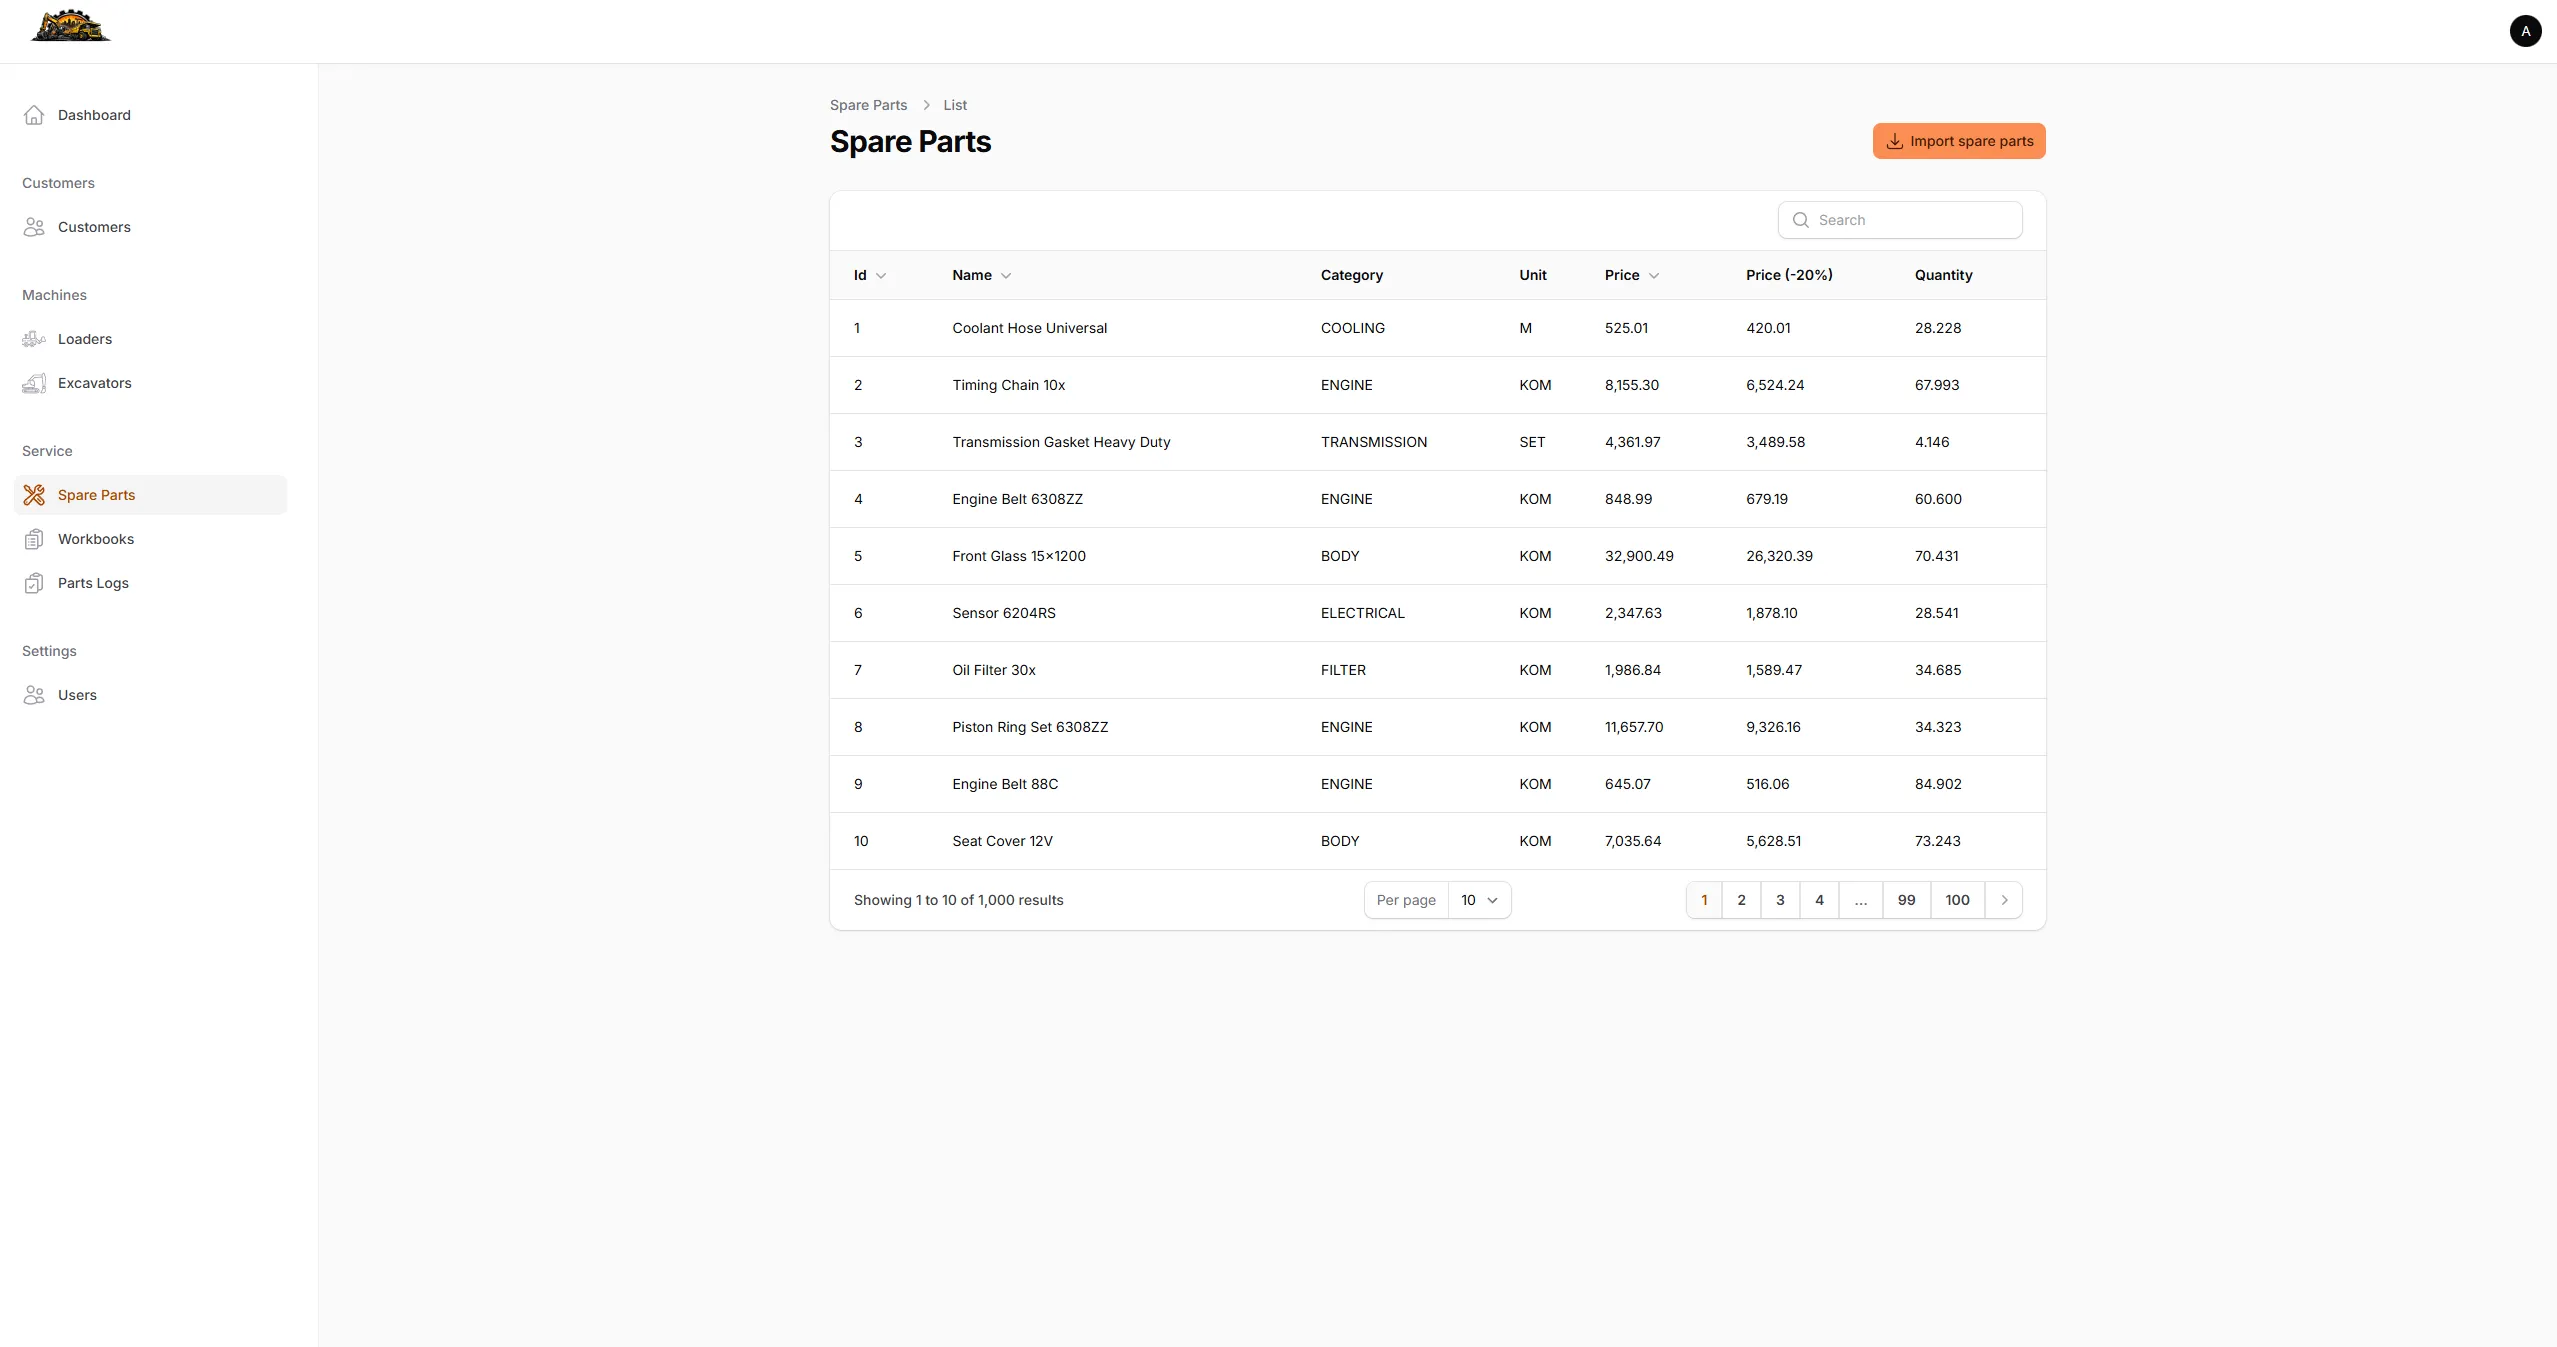Open the user avatar menu

(x=2525, y=31)
